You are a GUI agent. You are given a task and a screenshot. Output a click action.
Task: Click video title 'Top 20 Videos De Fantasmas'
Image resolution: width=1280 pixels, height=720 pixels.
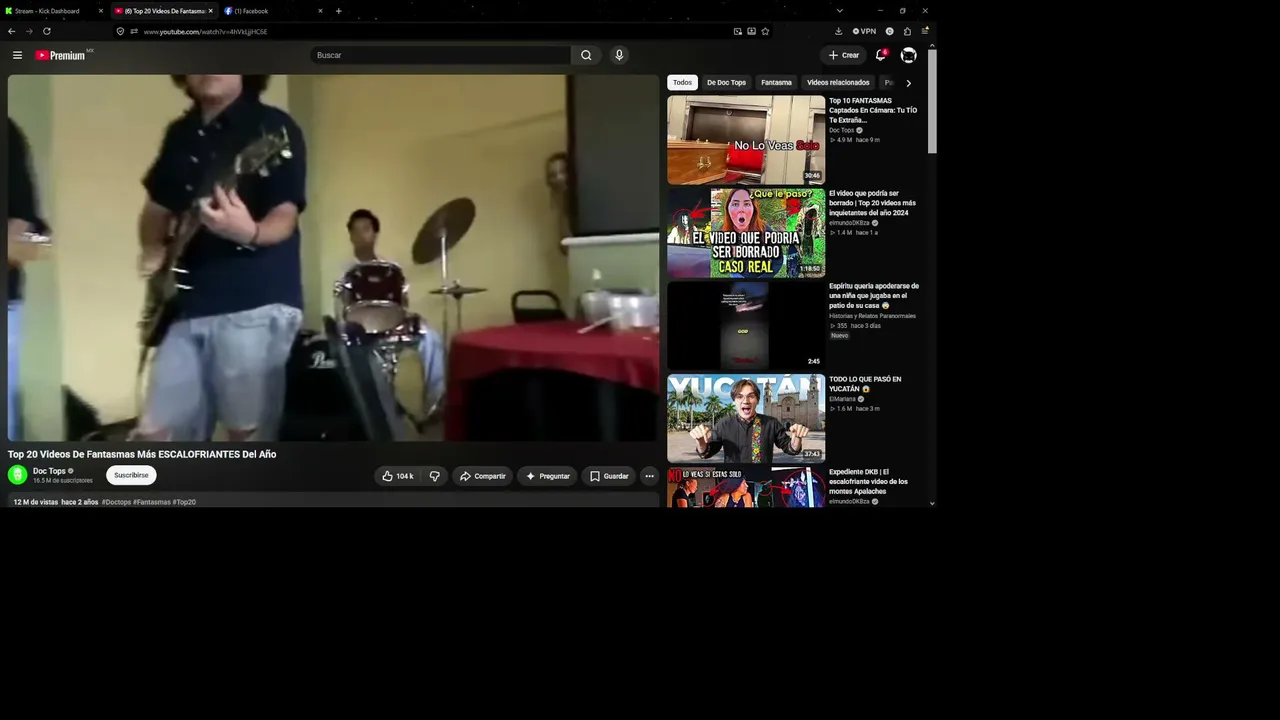(142, 454)
